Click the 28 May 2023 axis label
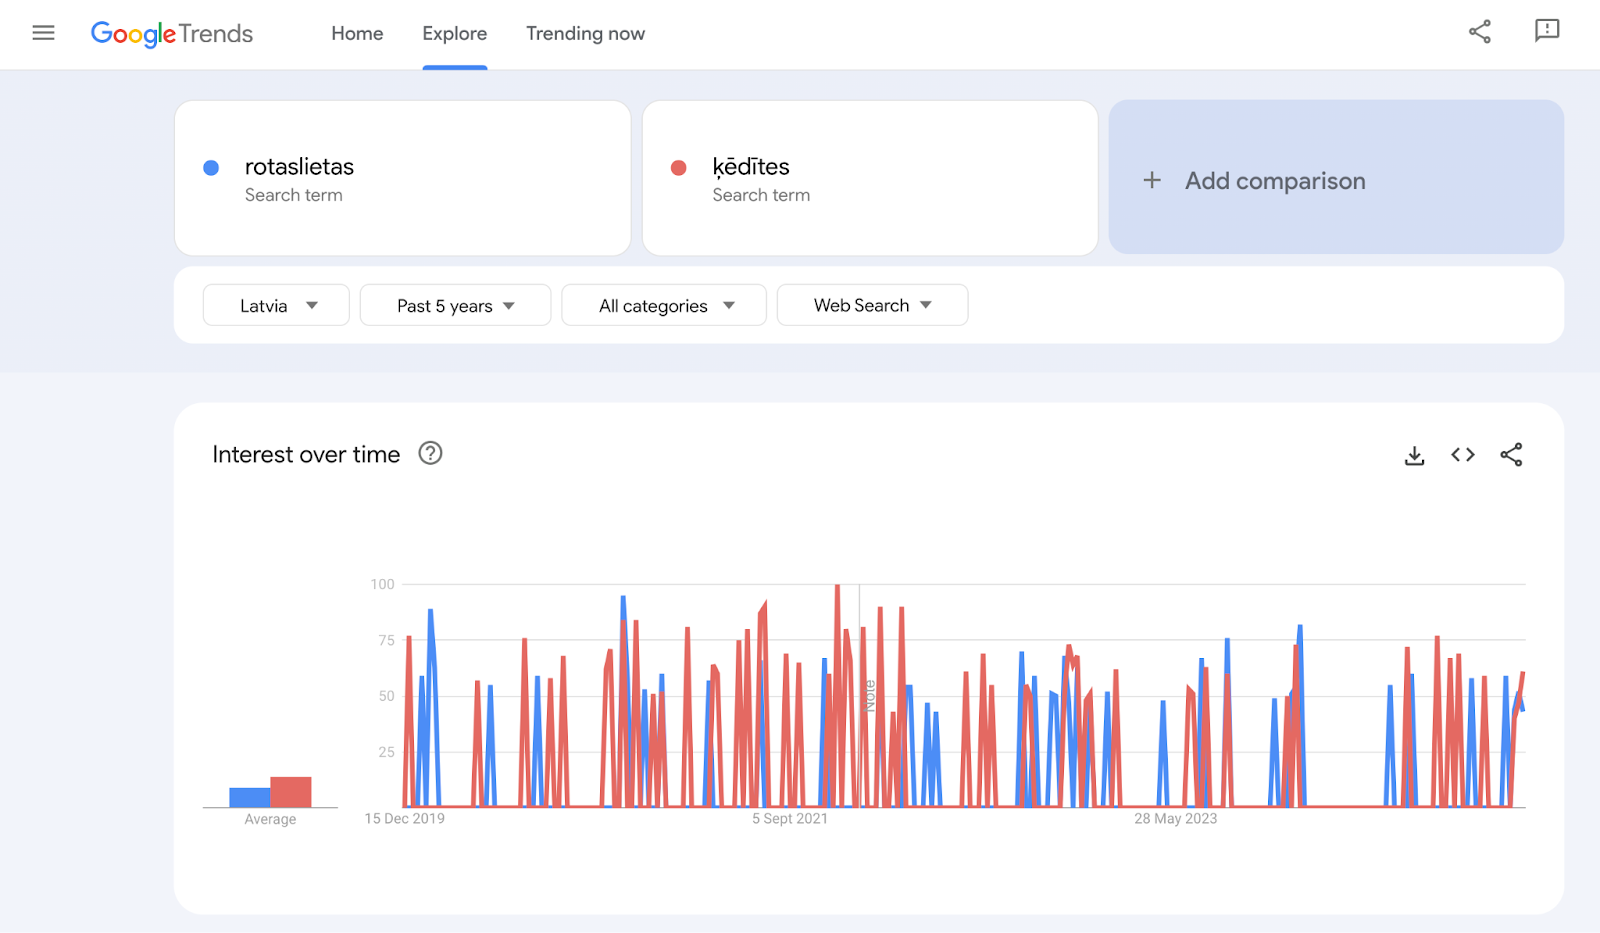Image resolution: width=1600 pixels, height=933 pixels. 1176,819
